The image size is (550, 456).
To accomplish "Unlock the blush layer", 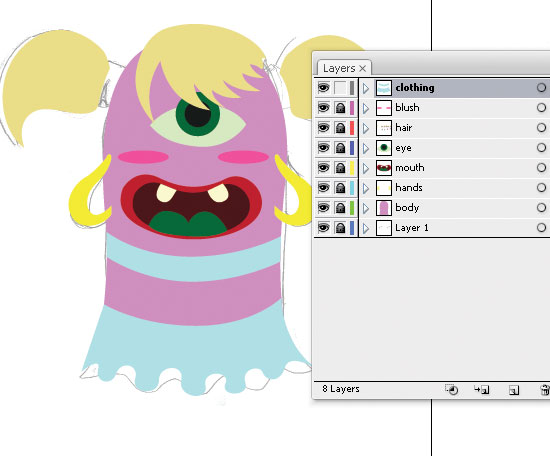I will click(340, 108).
